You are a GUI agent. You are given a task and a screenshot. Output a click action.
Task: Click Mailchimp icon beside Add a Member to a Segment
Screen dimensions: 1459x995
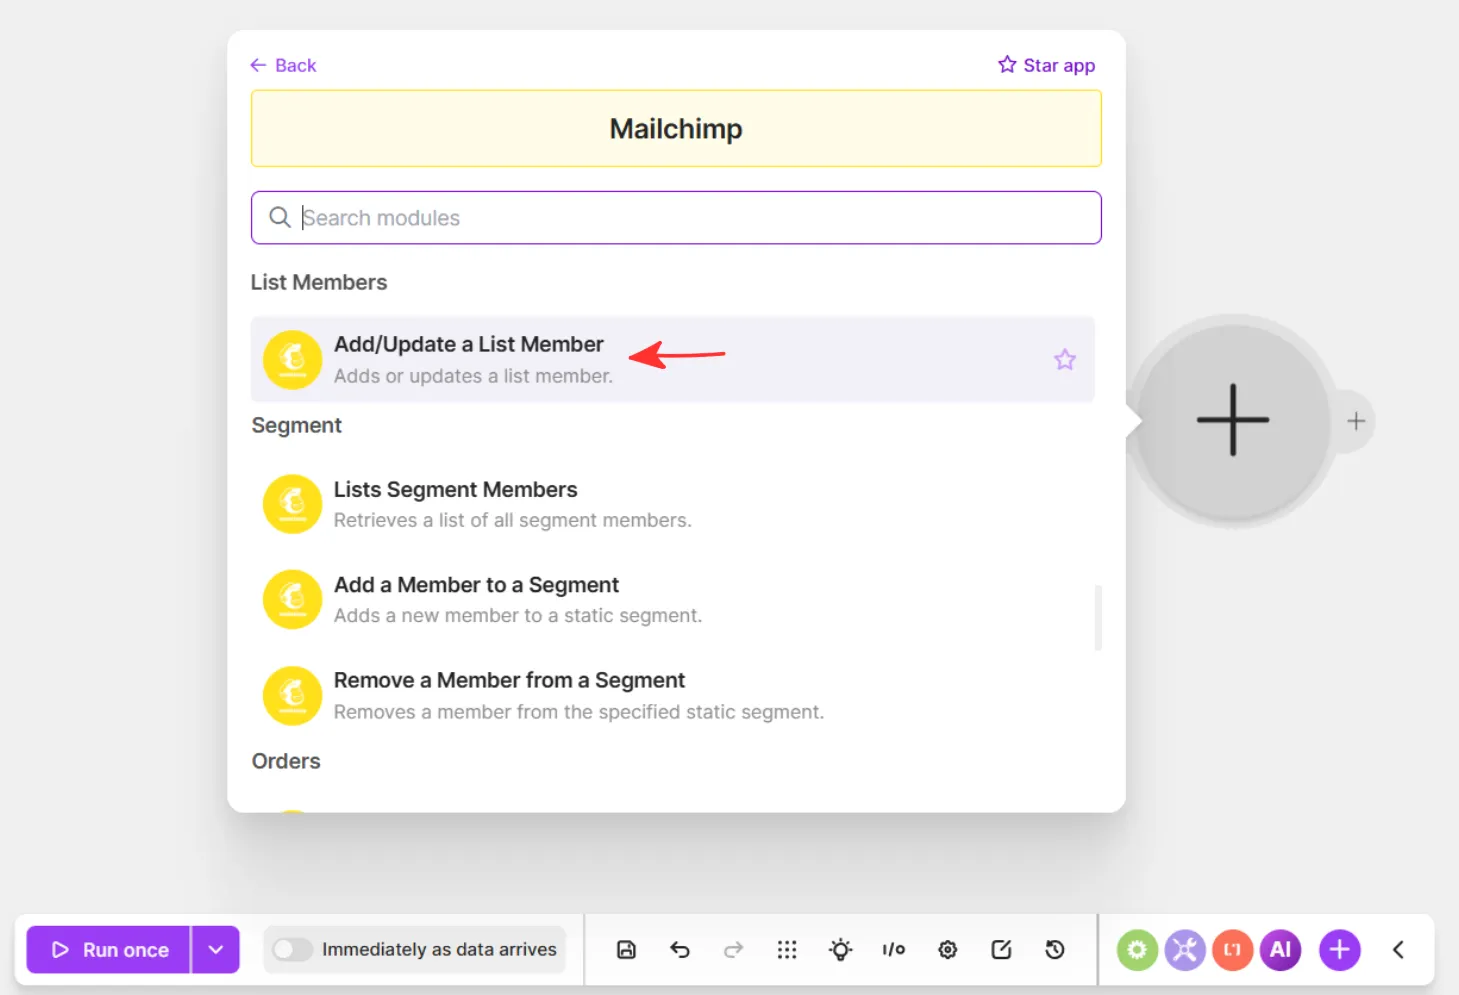292,599
